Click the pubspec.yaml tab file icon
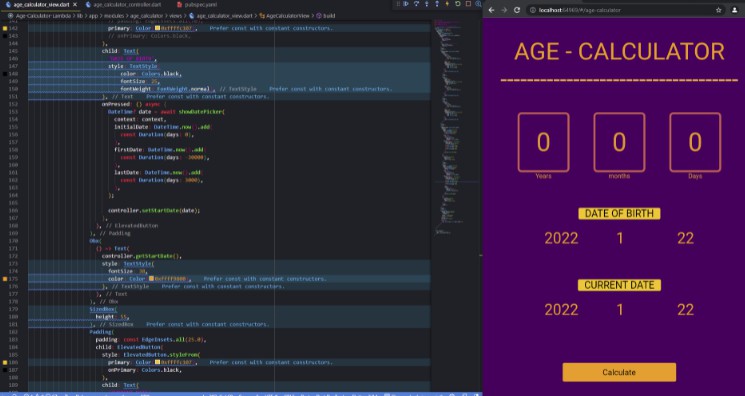Viewport: 745px width, 396px height. (x=179, y=4)
